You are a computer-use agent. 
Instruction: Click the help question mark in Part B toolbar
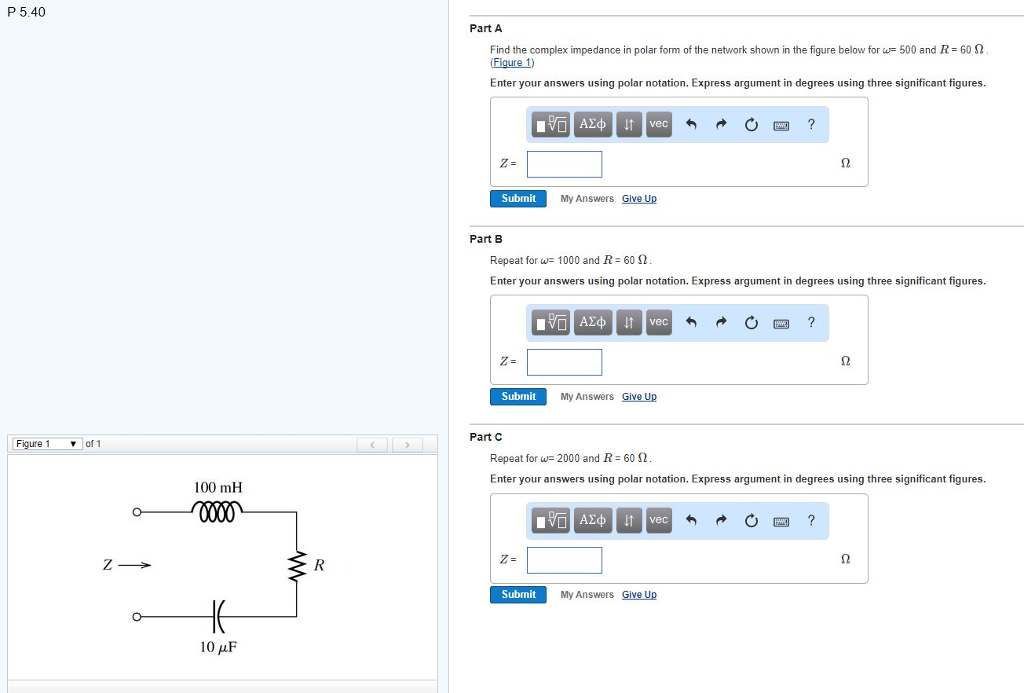point(811,322)
